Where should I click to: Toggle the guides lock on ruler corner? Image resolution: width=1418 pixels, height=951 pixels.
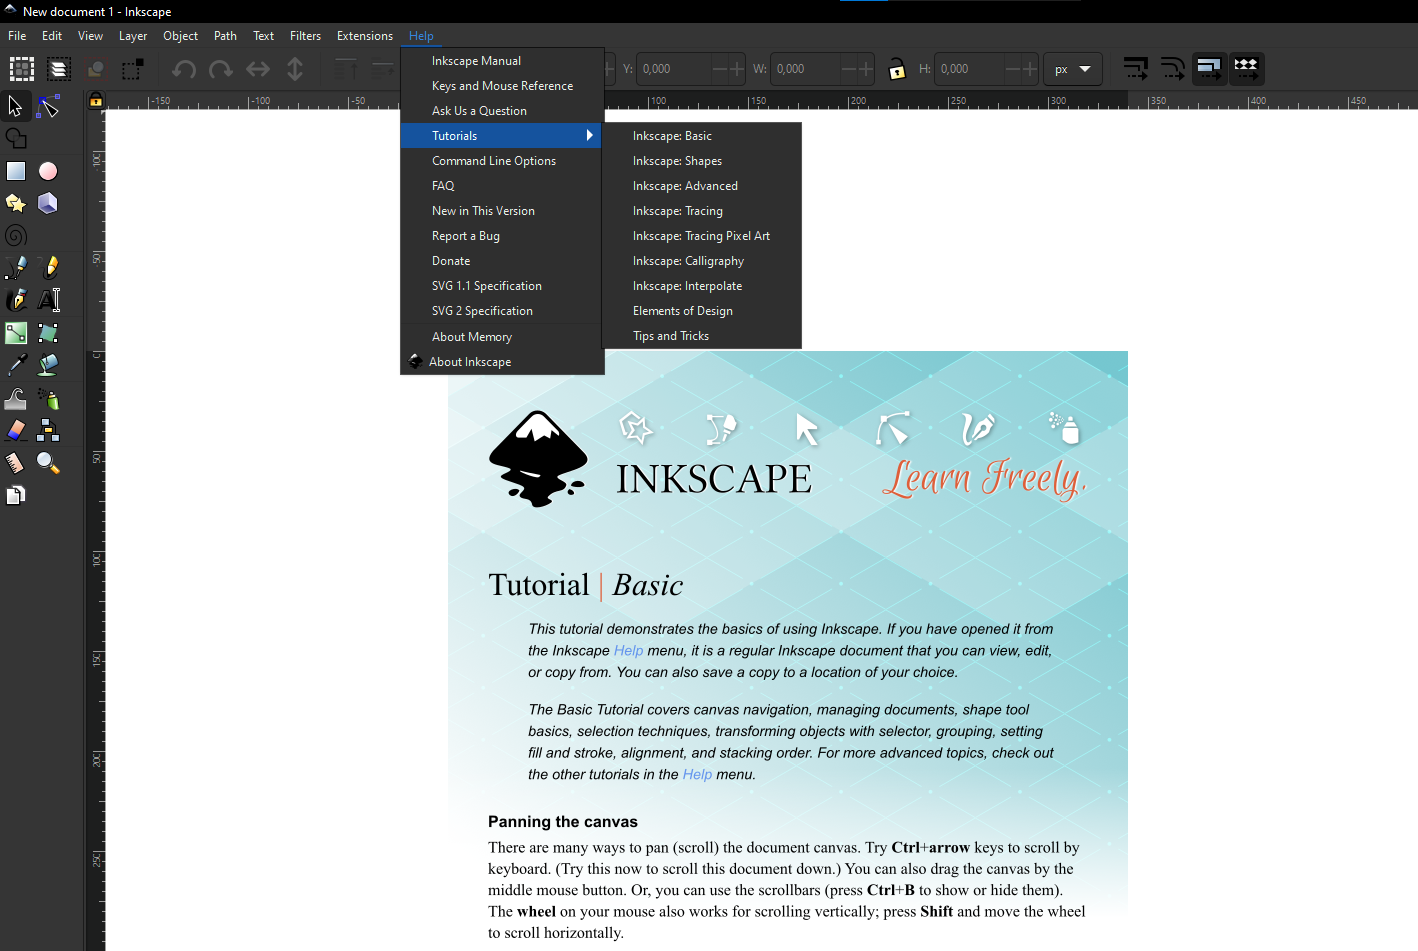[96, 100]
